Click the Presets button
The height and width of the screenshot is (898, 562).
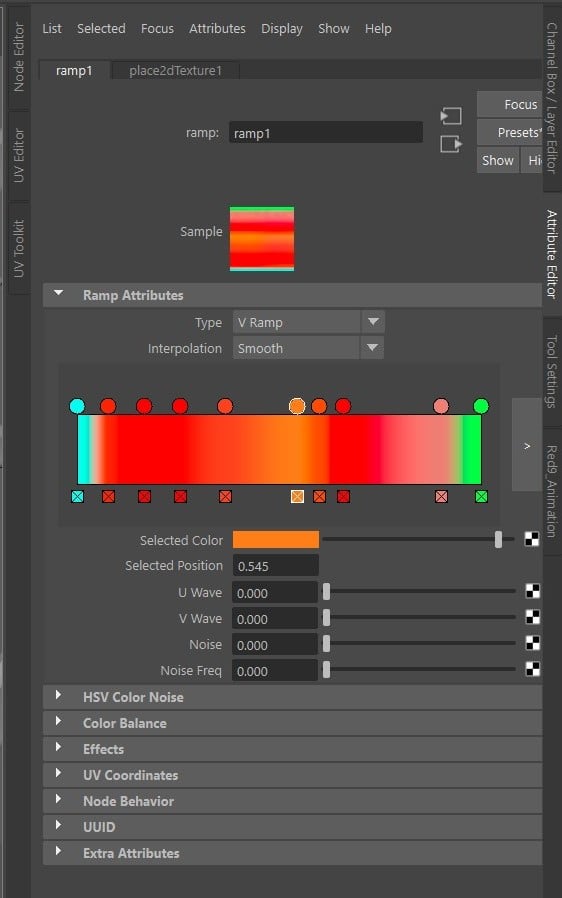click(510, 132)
